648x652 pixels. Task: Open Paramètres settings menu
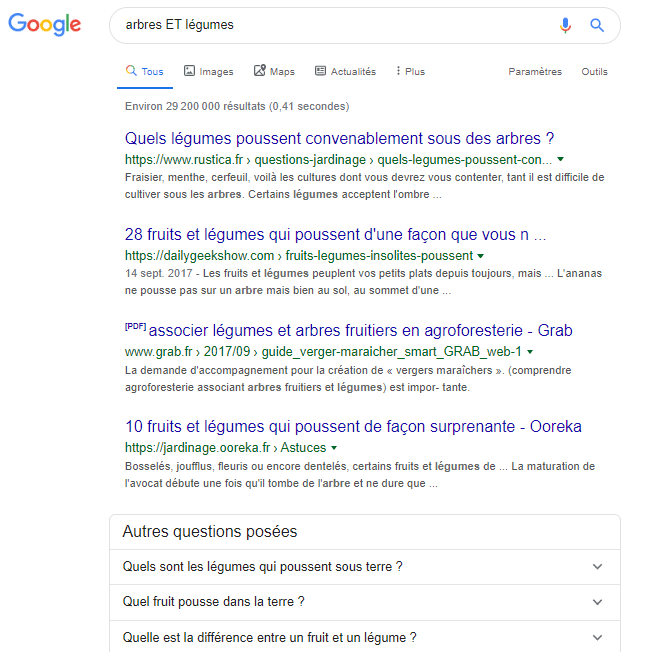[x=535, y=72]
